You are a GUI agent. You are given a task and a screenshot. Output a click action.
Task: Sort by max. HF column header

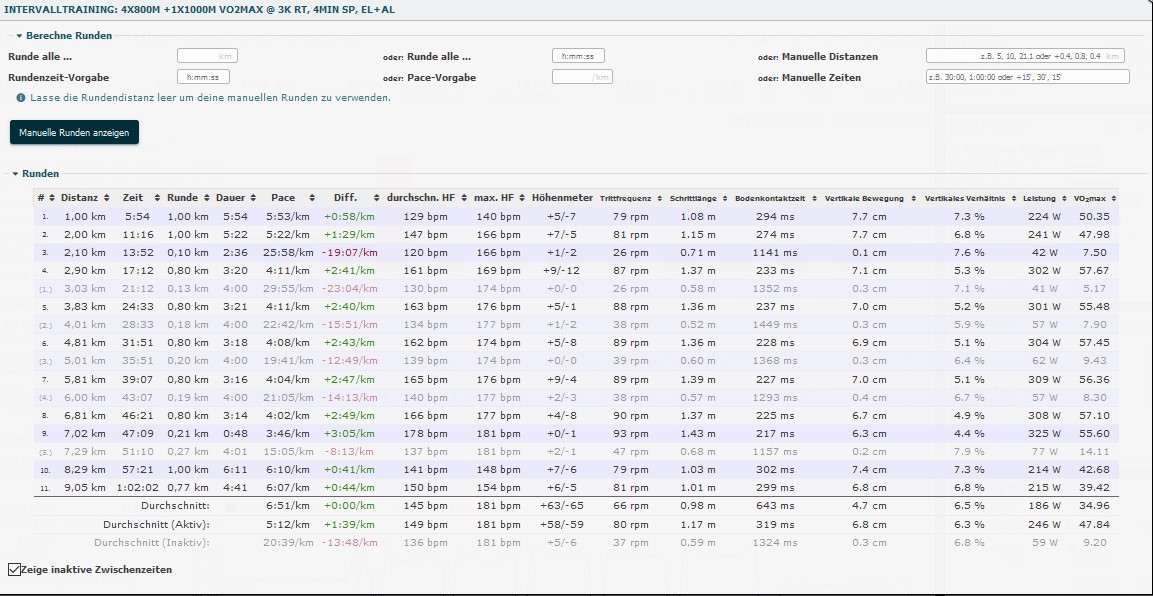tap(496, 198)
